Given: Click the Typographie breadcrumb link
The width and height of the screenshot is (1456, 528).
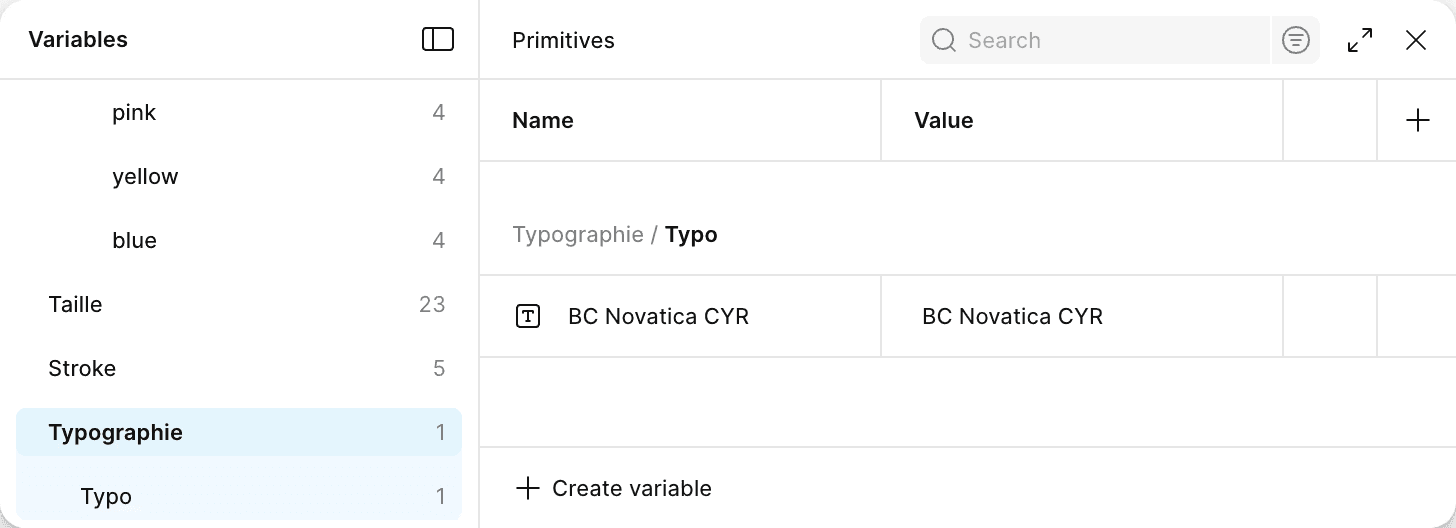Looking at the screenshot, I should tap(578, 235).
